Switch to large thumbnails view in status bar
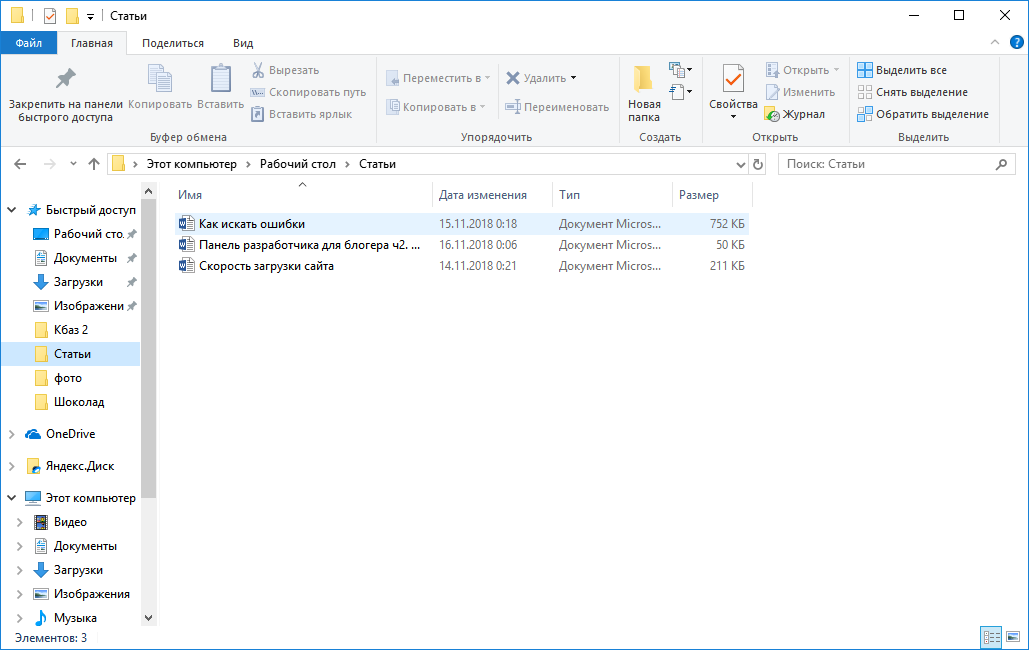The width and height of the screenshot is (1029, 650). tap(1013, 637)
